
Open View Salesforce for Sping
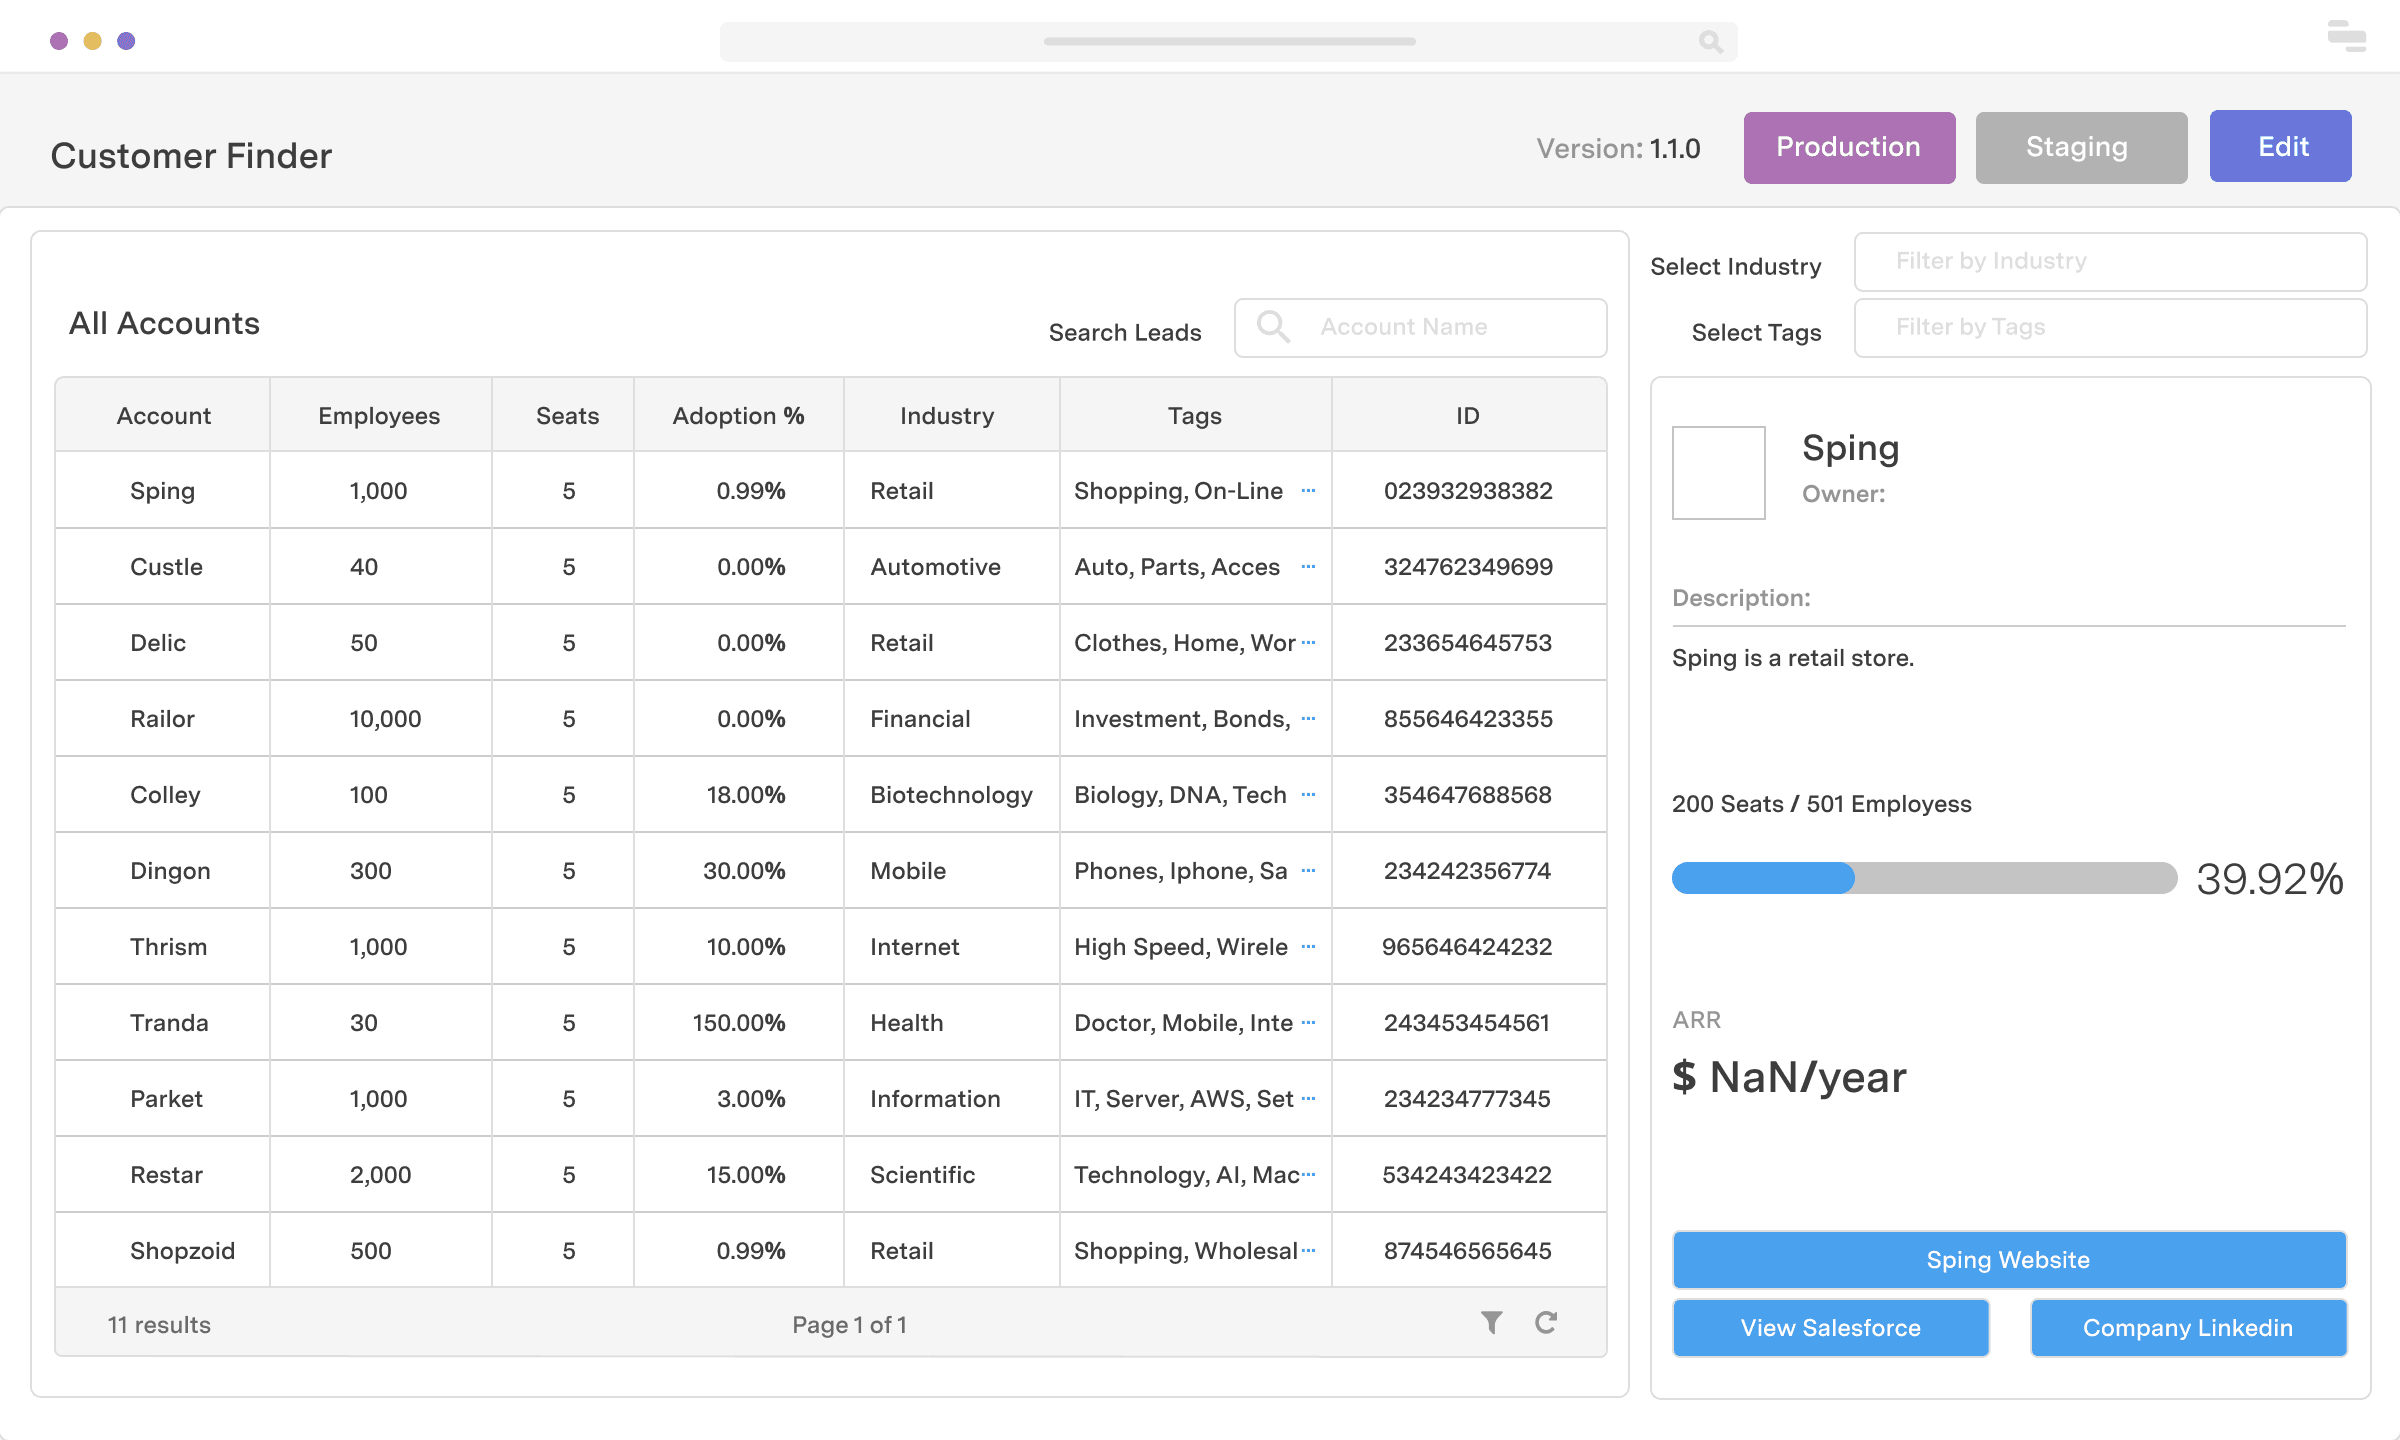tap(1830, 1327)
